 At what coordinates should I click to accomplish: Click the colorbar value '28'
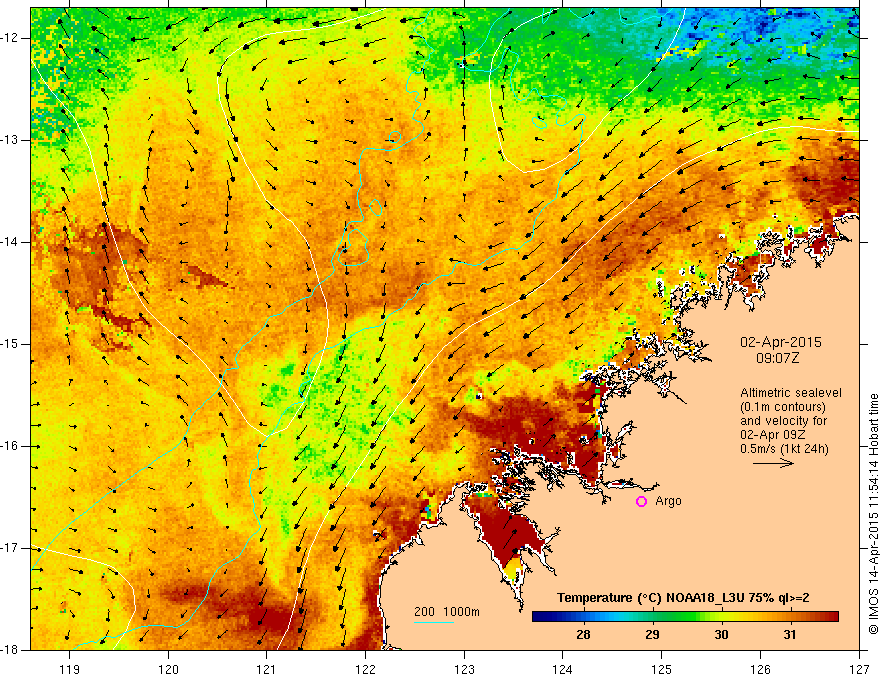tap(583, 635)
